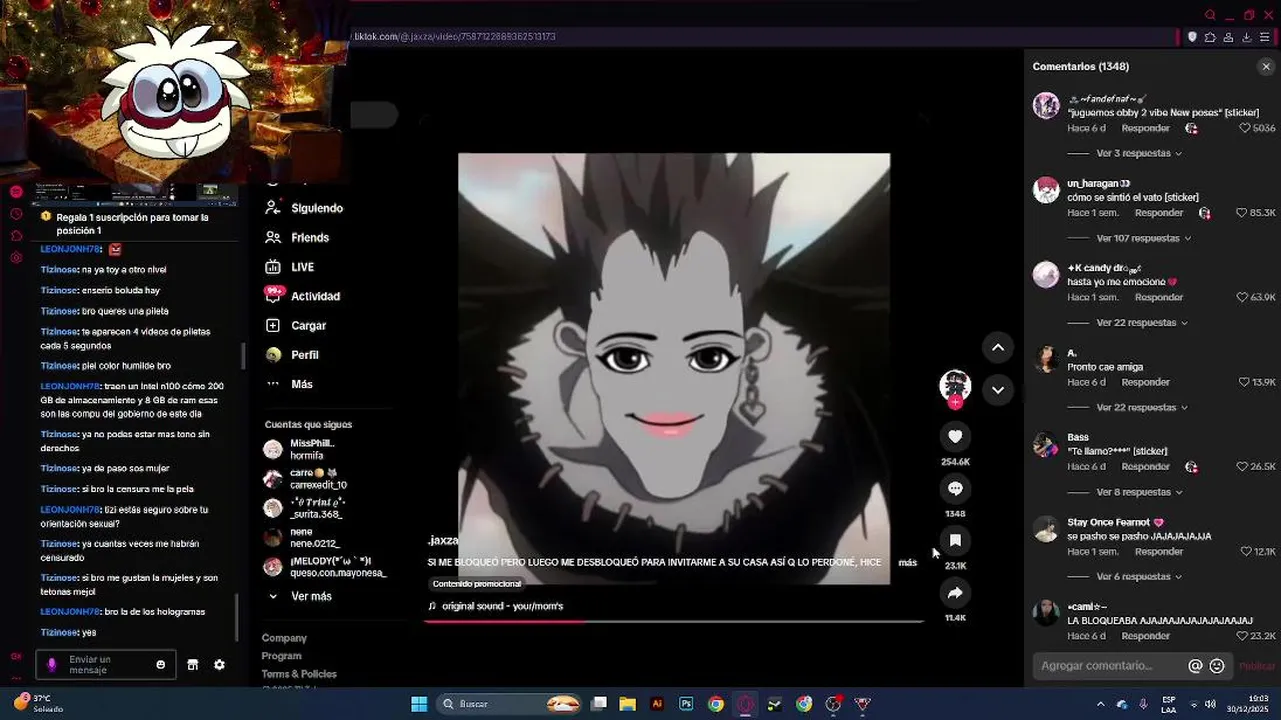Open the Program footer link
This screenshot has width=1281, height=720.
(281, 656)
